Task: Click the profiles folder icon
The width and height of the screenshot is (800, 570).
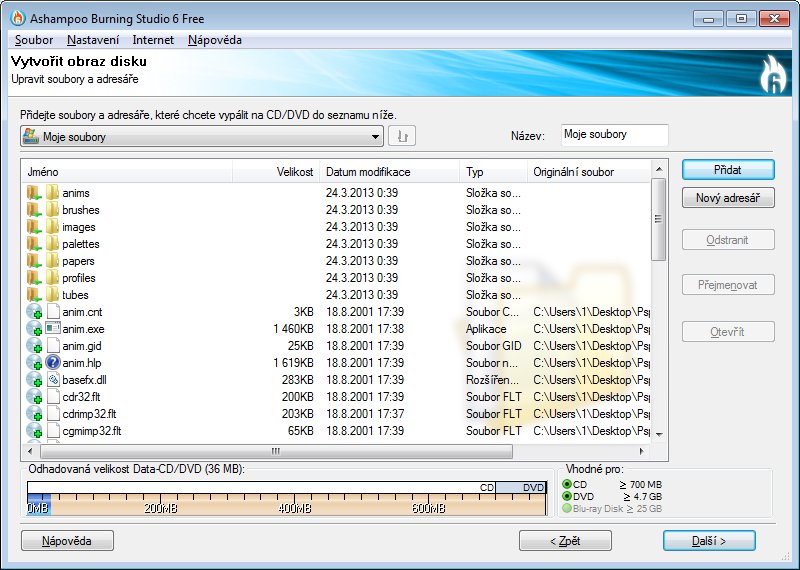Action: 52,278
